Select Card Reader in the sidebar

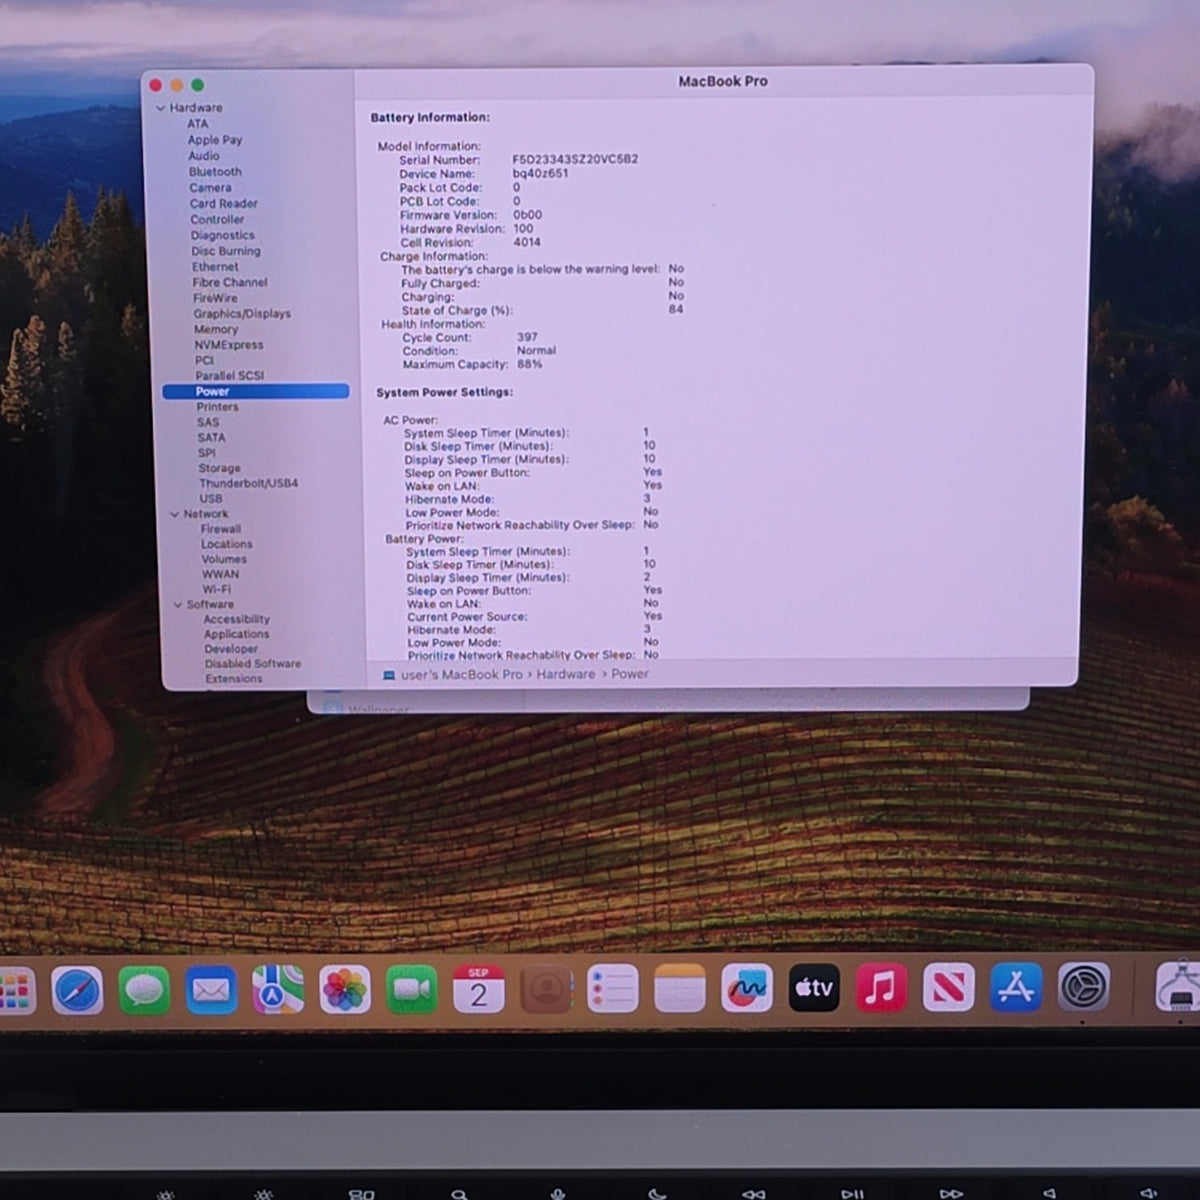[x=224, y=203]
